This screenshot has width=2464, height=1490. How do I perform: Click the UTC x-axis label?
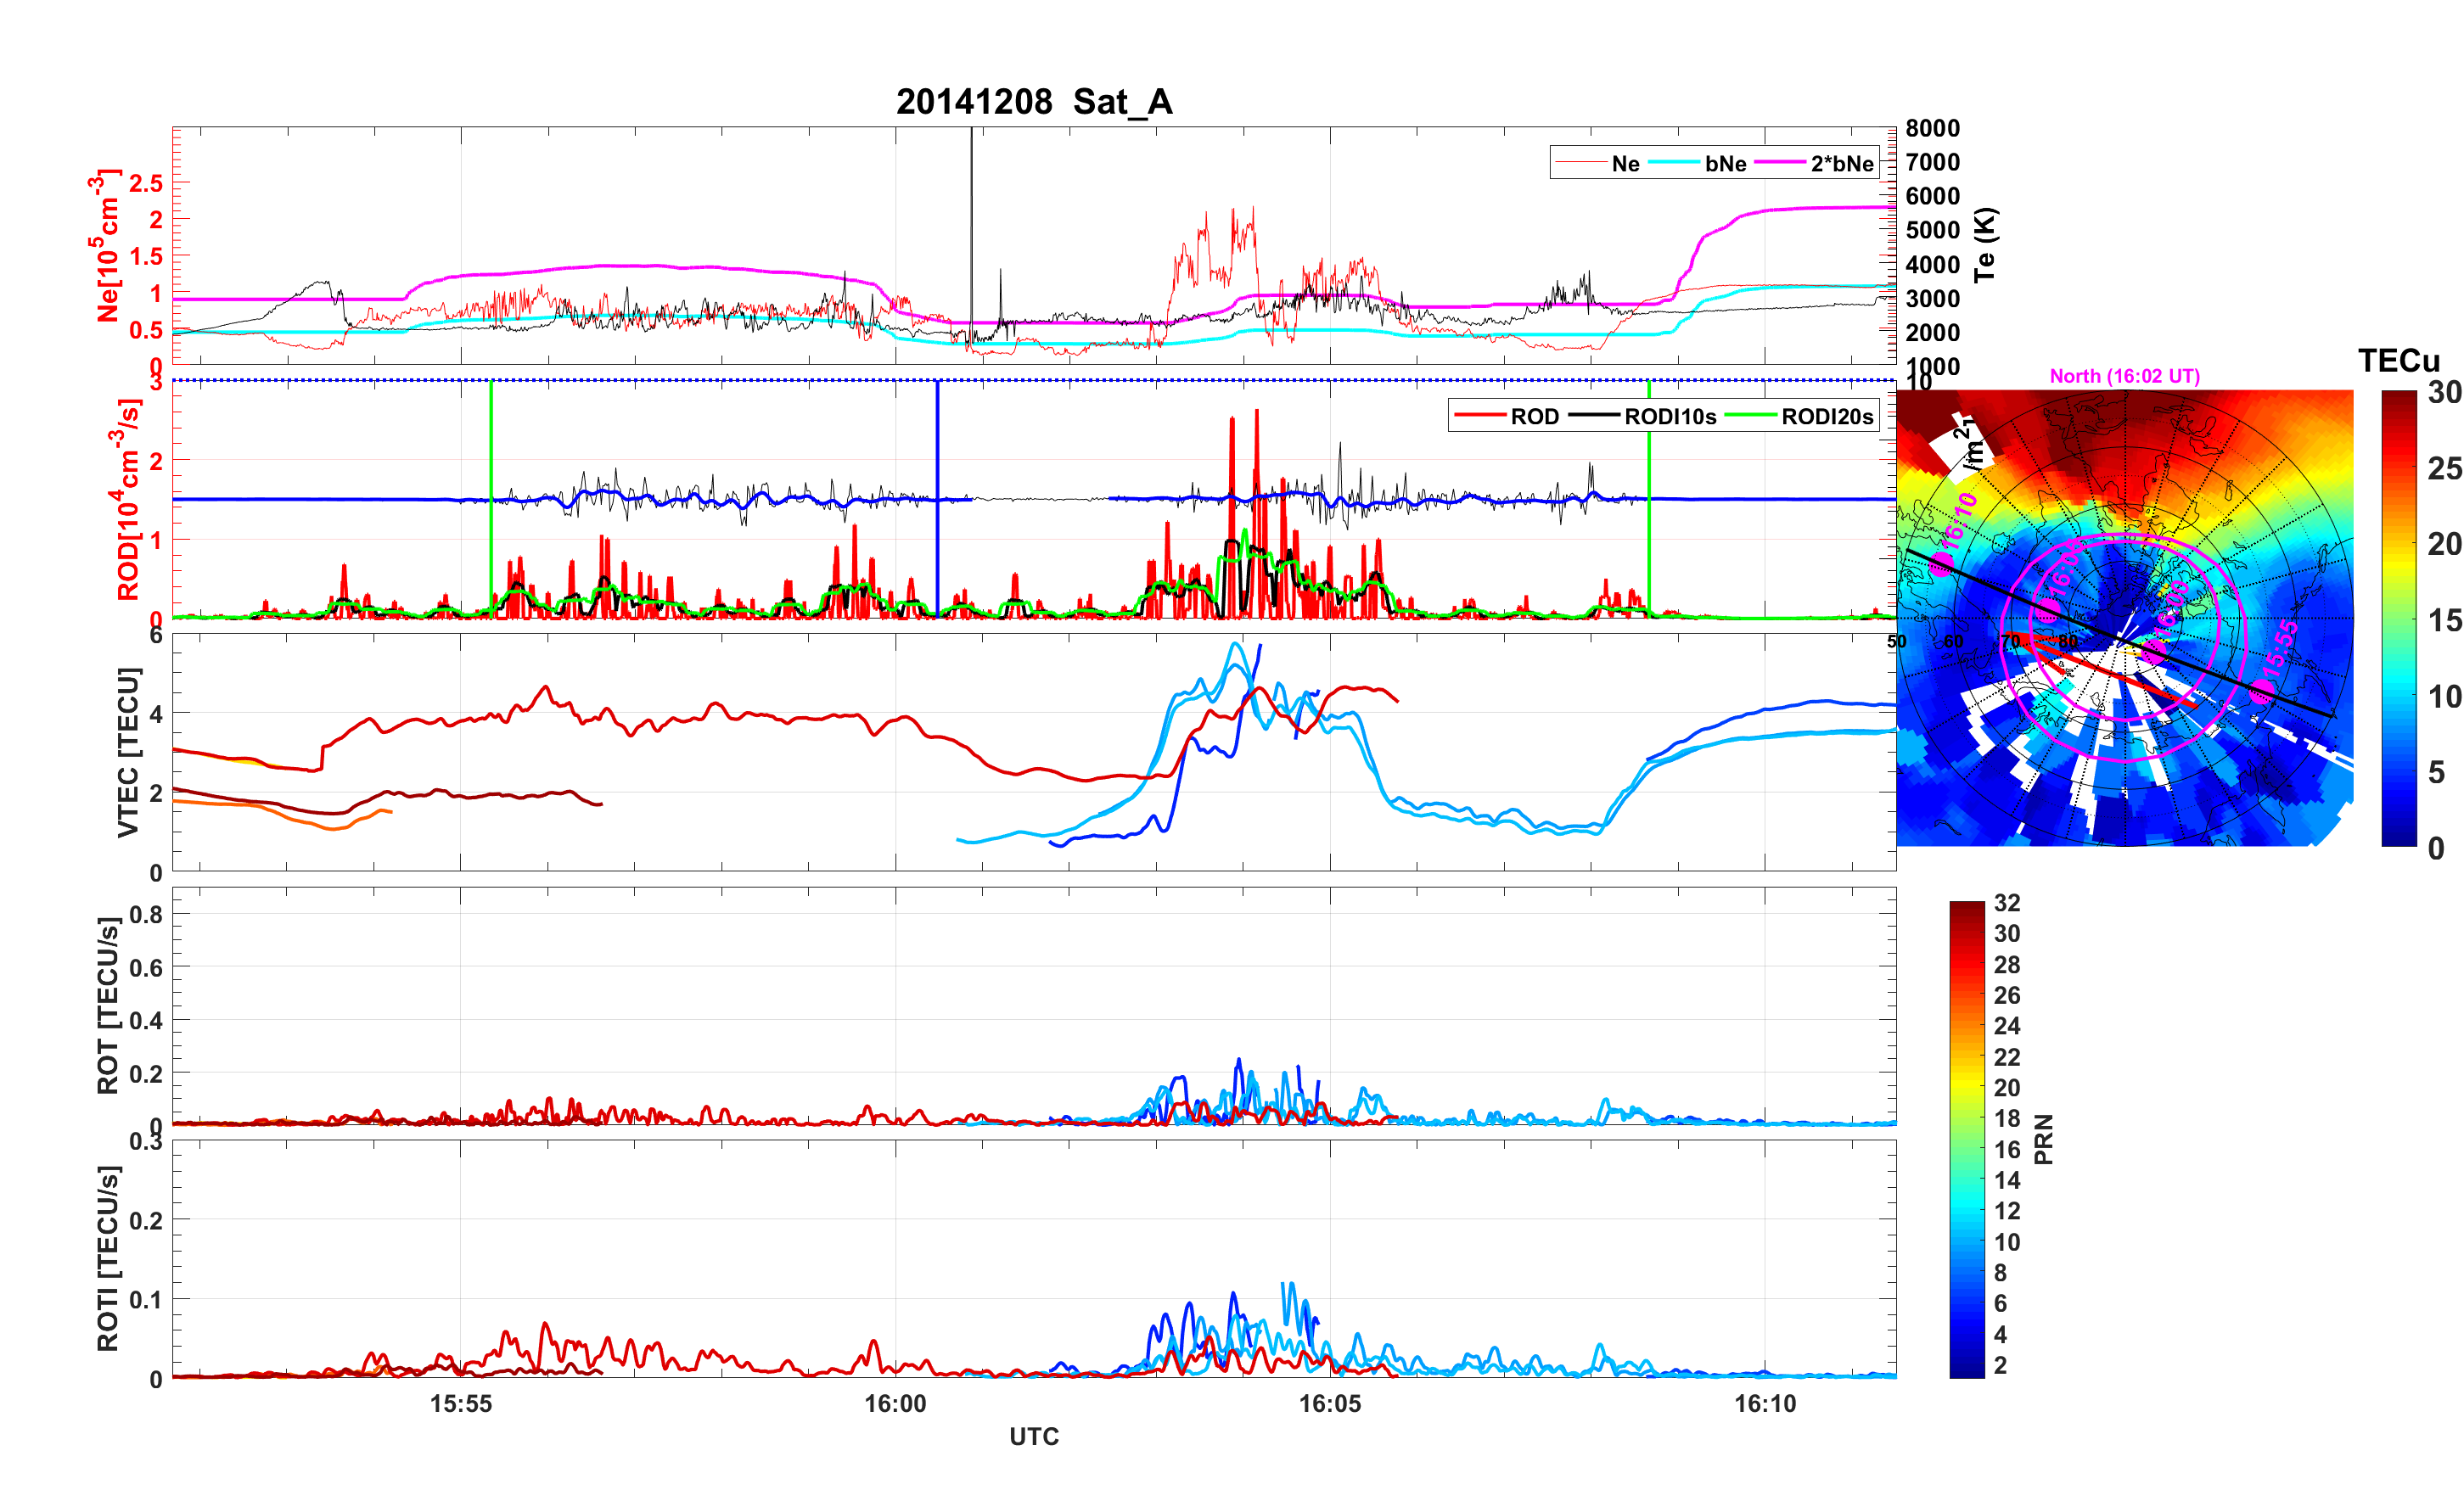click(1033, 1436)
